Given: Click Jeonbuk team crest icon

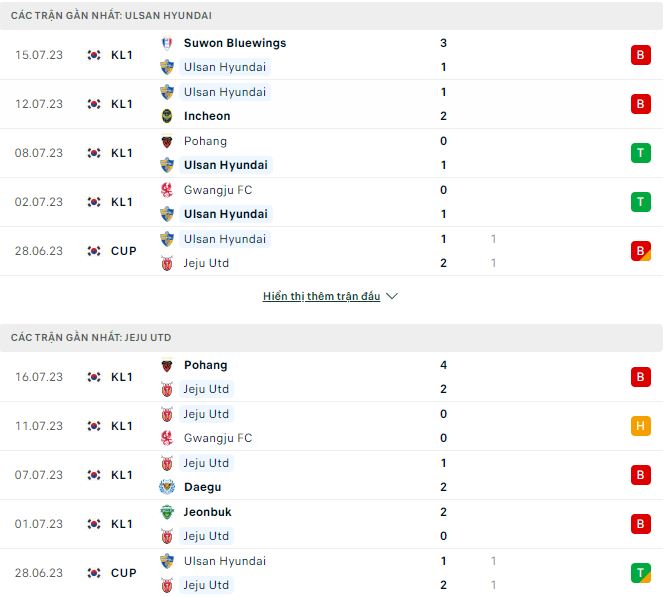Looking at the screenshot, I should coord(167,511).
